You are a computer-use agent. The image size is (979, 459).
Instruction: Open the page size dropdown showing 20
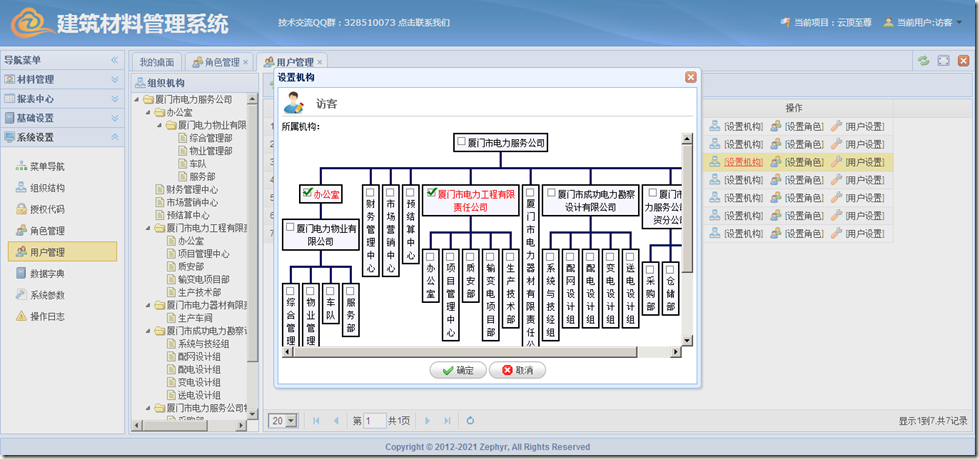pyautogui.click(x=284, y=421)
